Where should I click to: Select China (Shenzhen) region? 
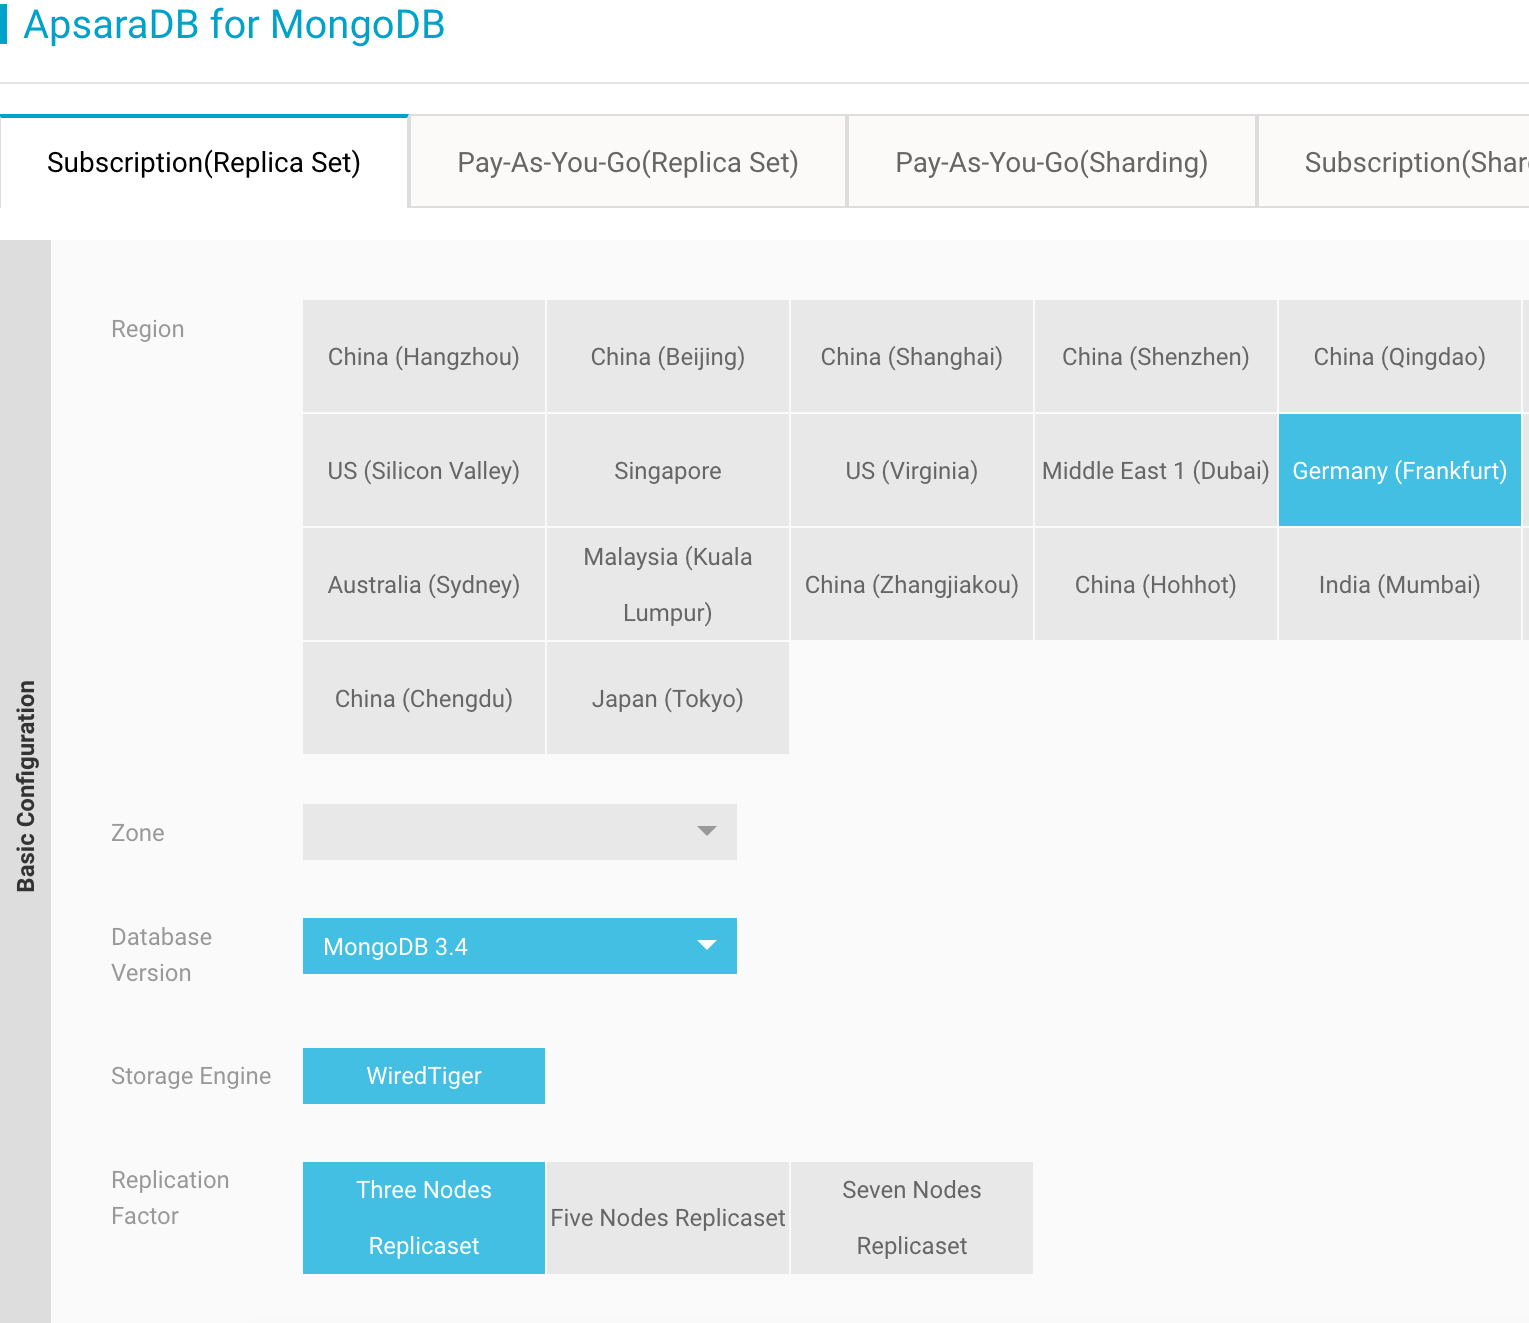1156,357
